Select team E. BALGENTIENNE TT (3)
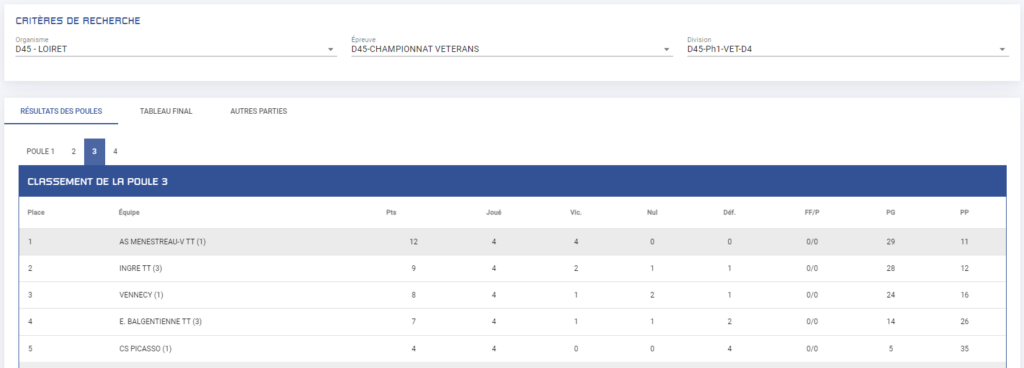Viewport: 1024px width, 368px height. (x=161, y=322)
